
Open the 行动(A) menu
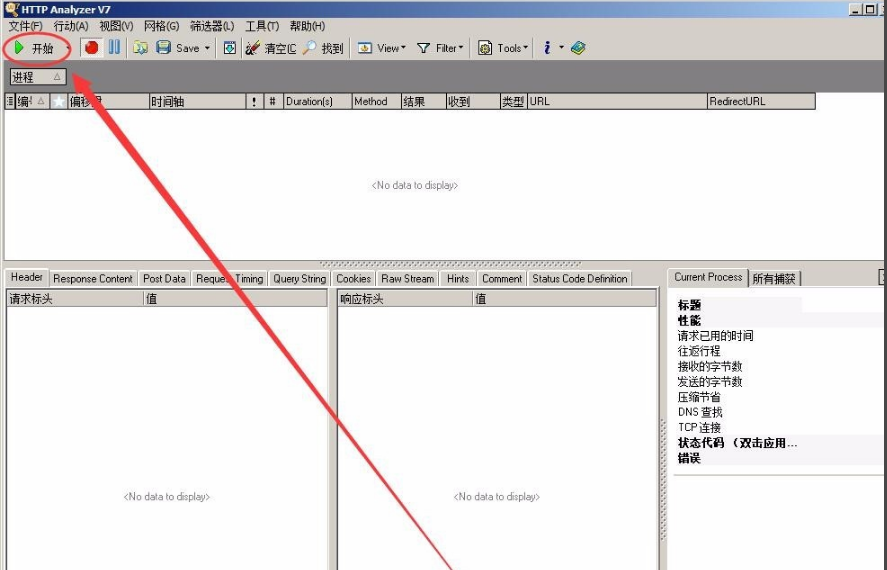click(71, 26)
